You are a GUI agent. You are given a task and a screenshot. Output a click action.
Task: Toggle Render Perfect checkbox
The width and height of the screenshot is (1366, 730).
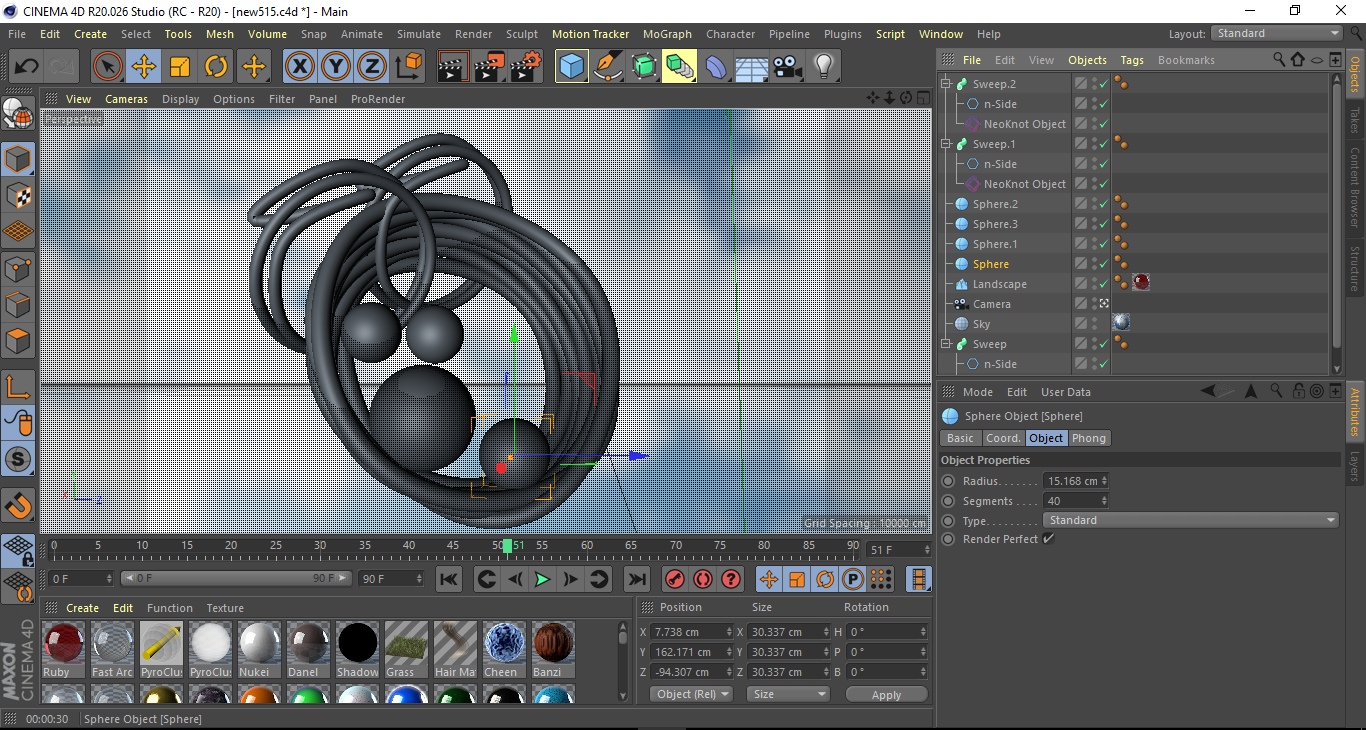pyautogui.click(x=1048, y=539)
